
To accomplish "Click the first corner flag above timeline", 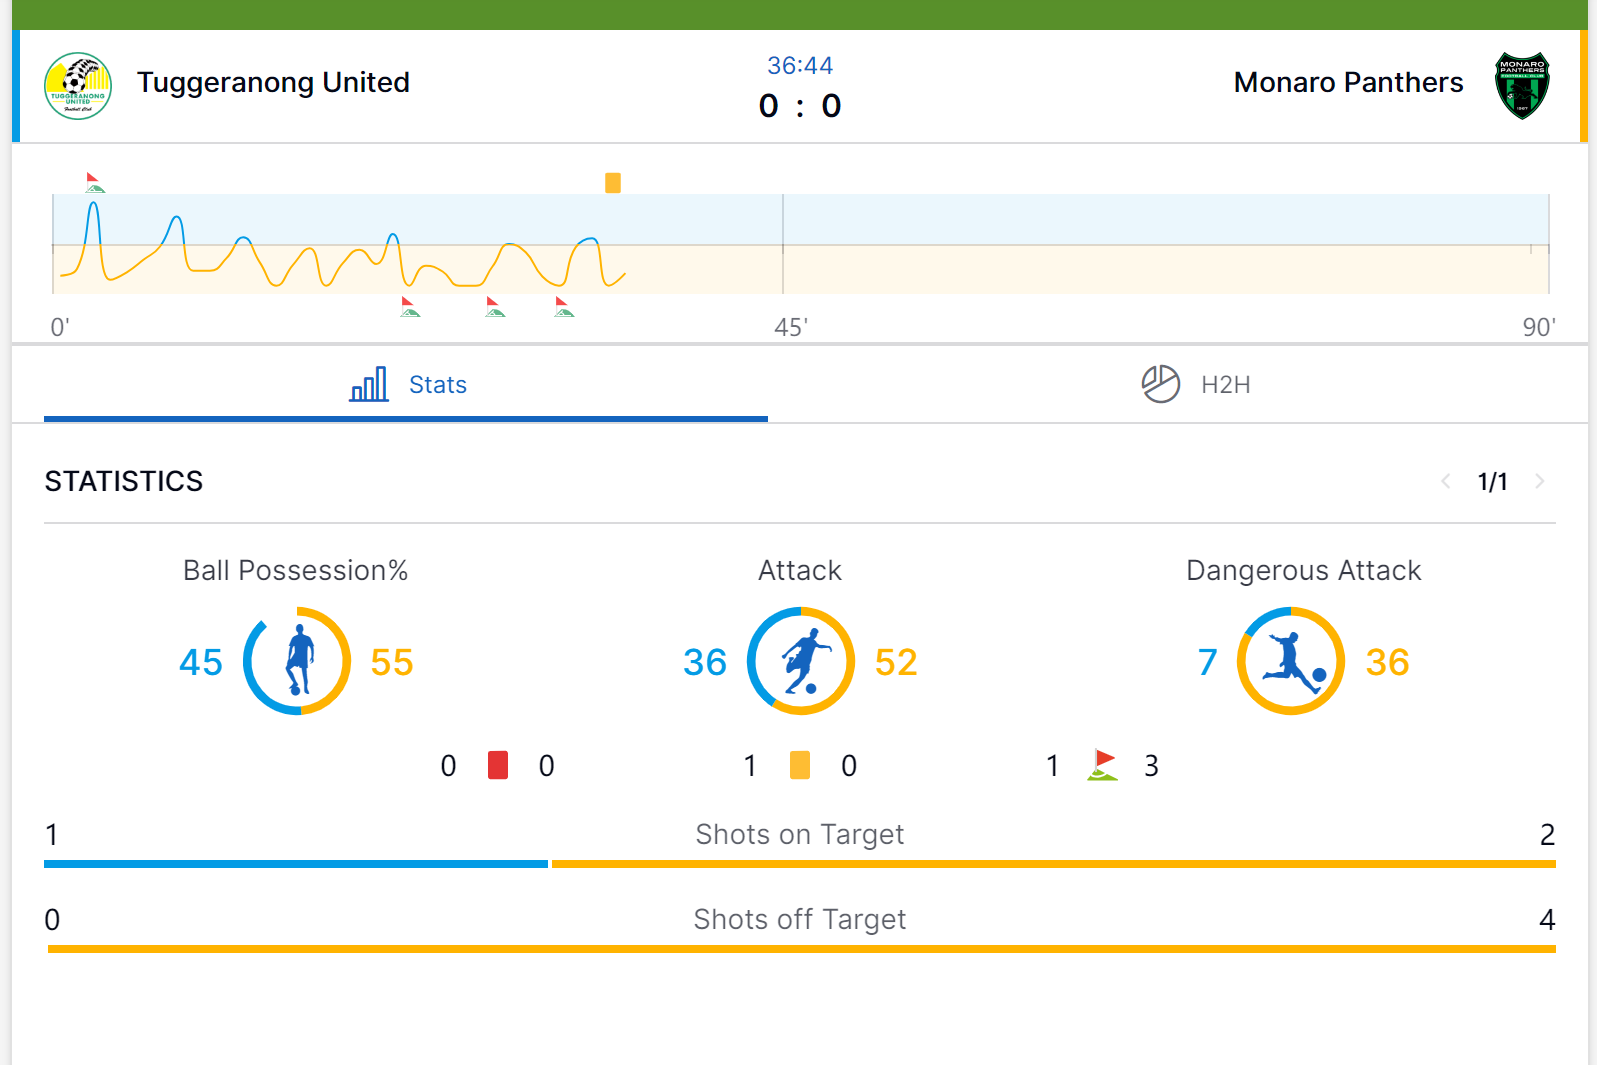I will click(95, 182).
